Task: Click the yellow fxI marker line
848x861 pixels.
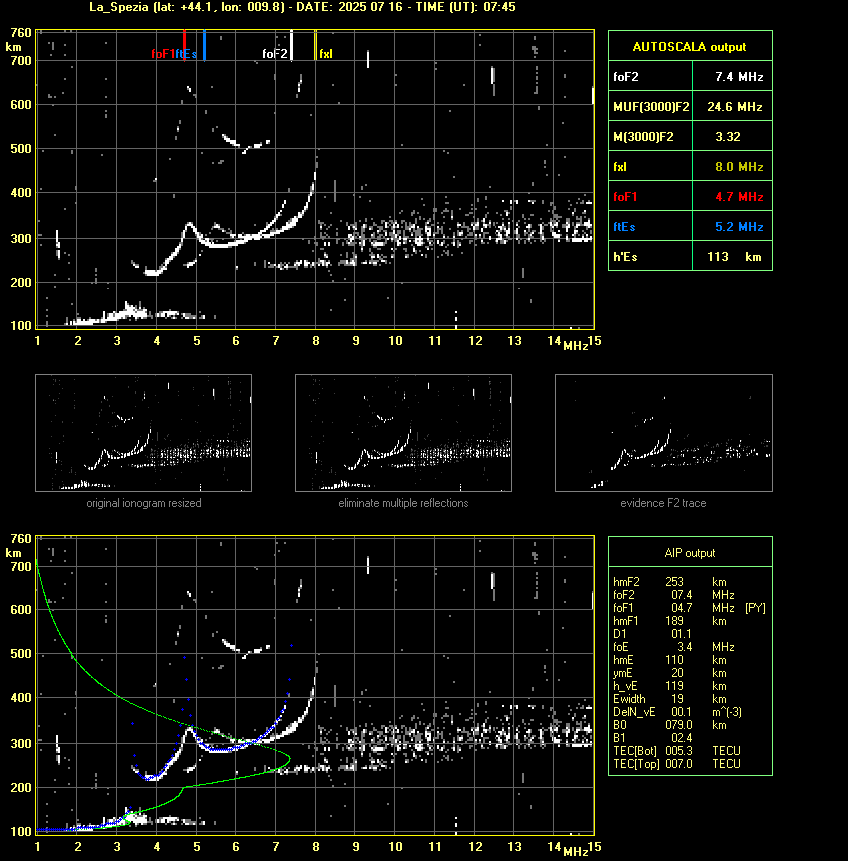Action: point(315,45)
